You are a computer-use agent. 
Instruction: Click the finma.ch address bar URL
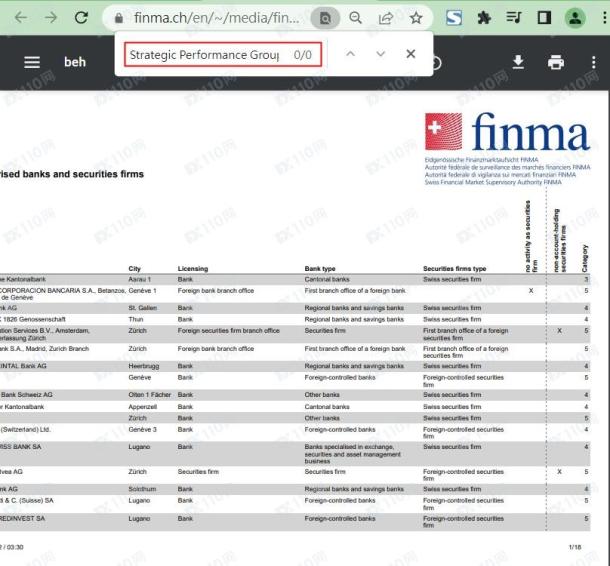coord(216,18)
